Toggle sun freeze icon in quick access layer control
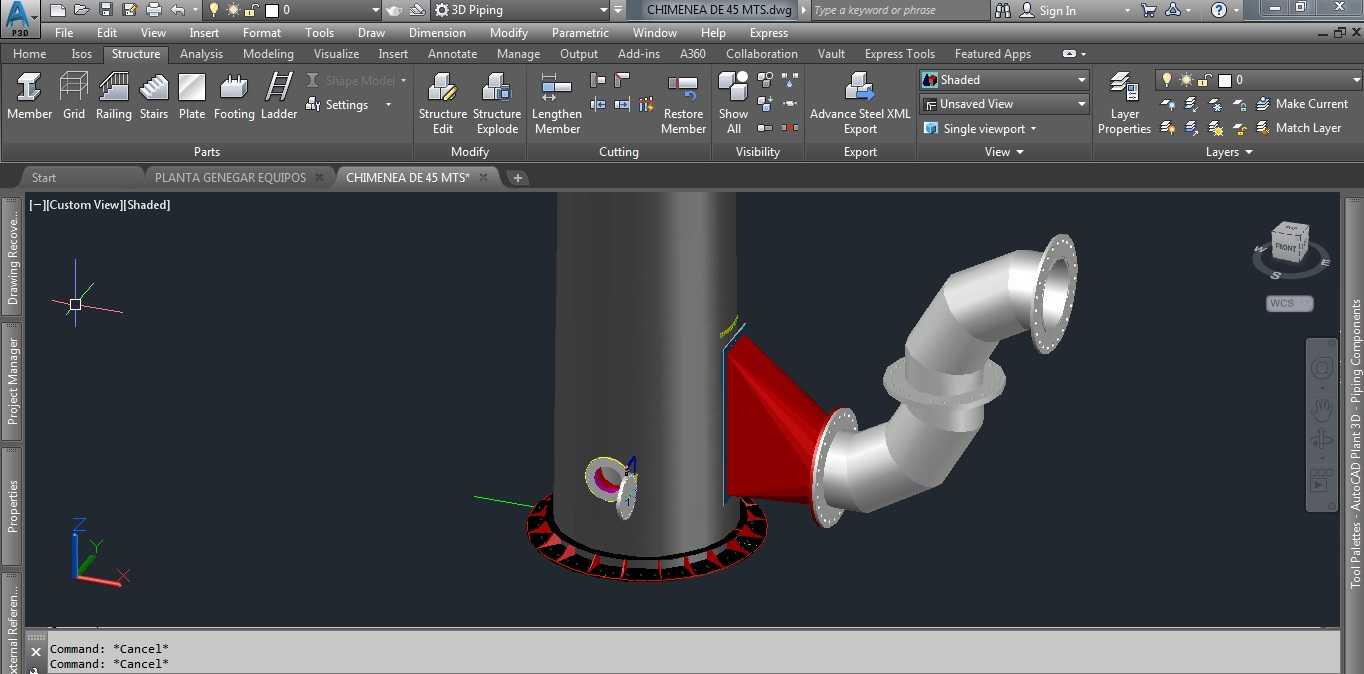The width and height of the screenshot is (1364, 674). point(233,10)
